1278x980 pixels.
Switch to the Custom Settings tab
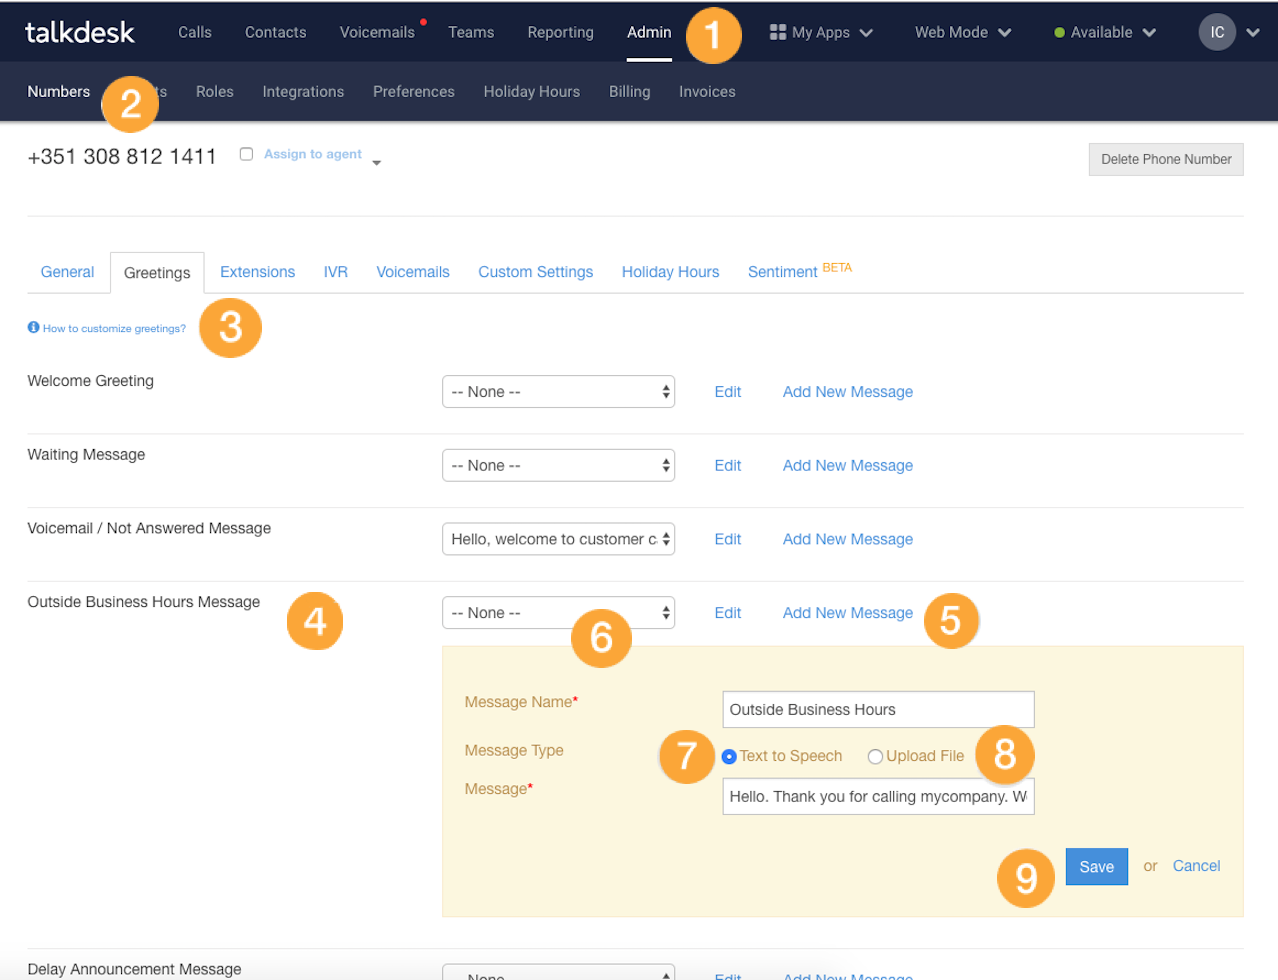pyautogui.click(x=536, y=272)
